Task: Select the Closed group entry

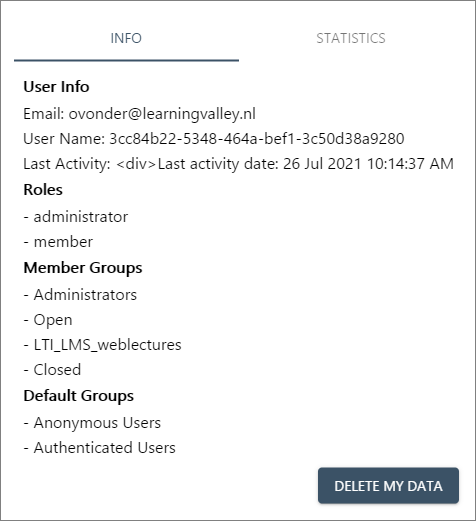Action: [x=57, y=370]
